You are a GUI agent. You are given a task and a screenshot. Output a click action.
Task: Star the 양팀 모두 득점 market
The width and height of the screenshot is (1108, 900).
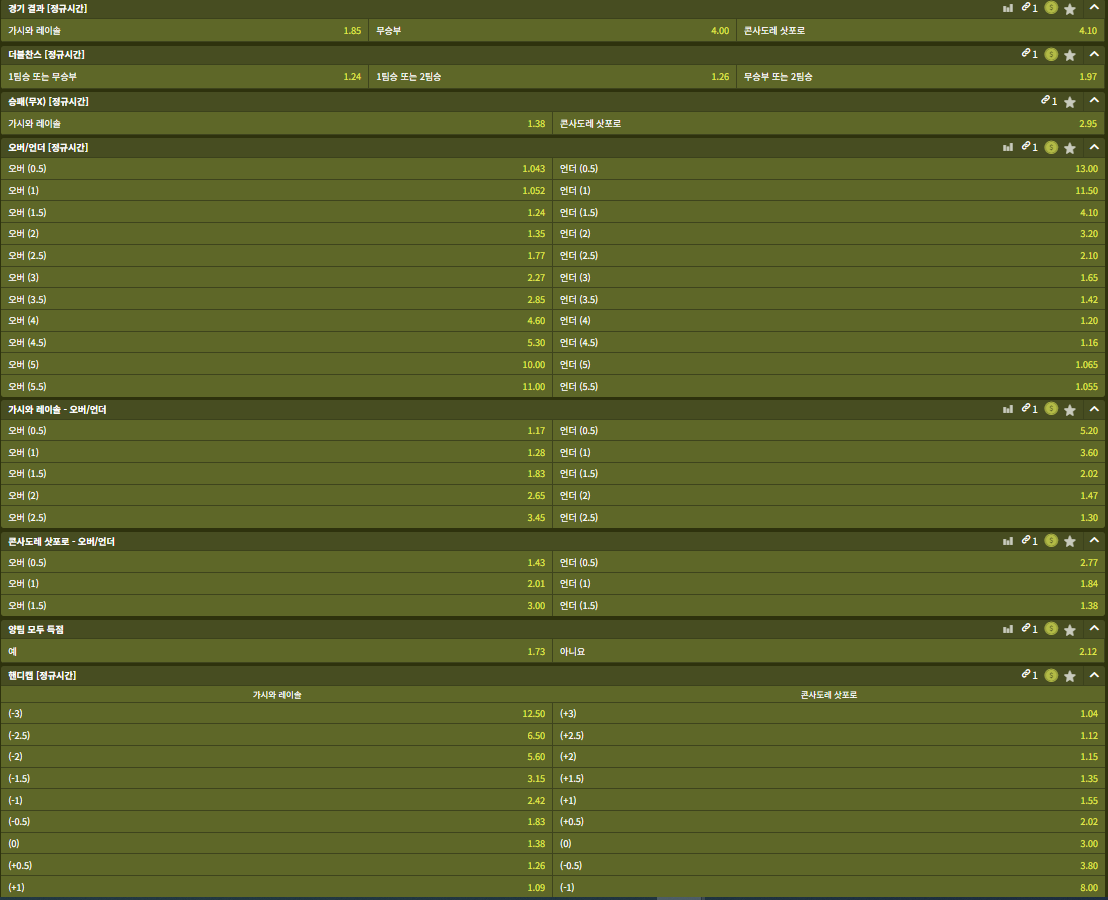click(x=1070, y=629)
